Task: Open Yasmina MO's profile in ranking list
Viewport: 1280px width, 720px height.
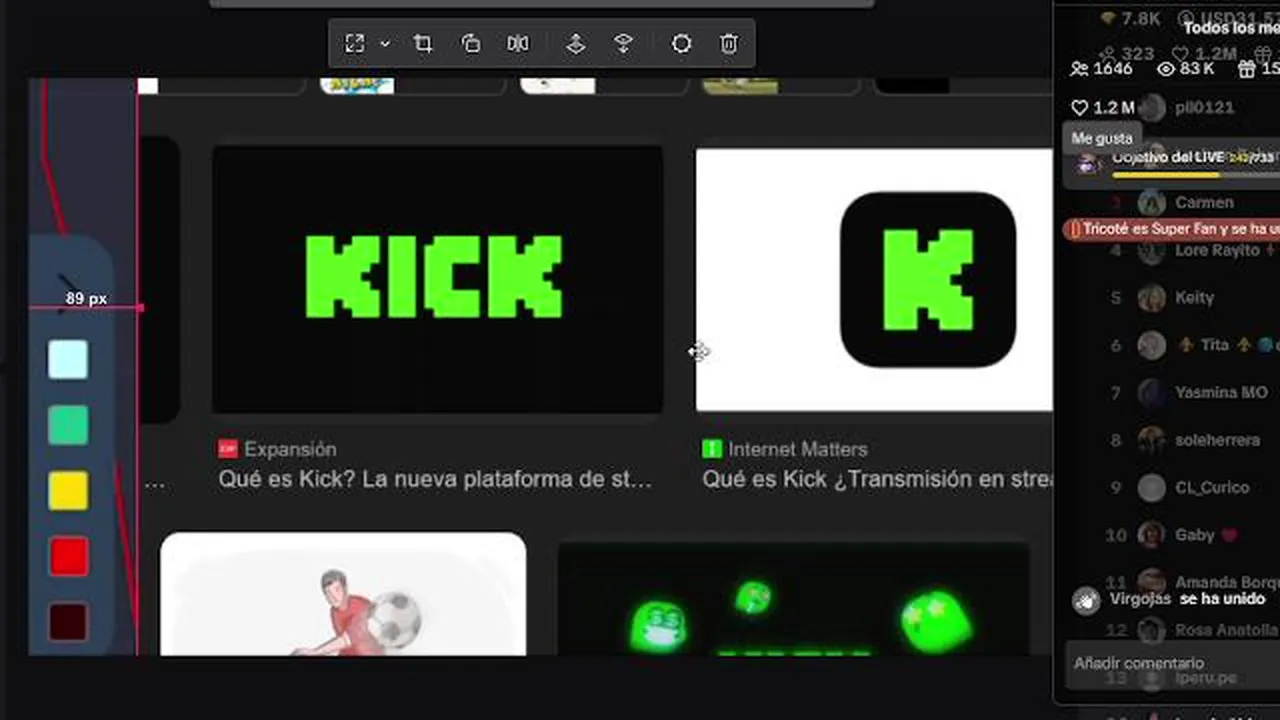Action: (1221, 392)
